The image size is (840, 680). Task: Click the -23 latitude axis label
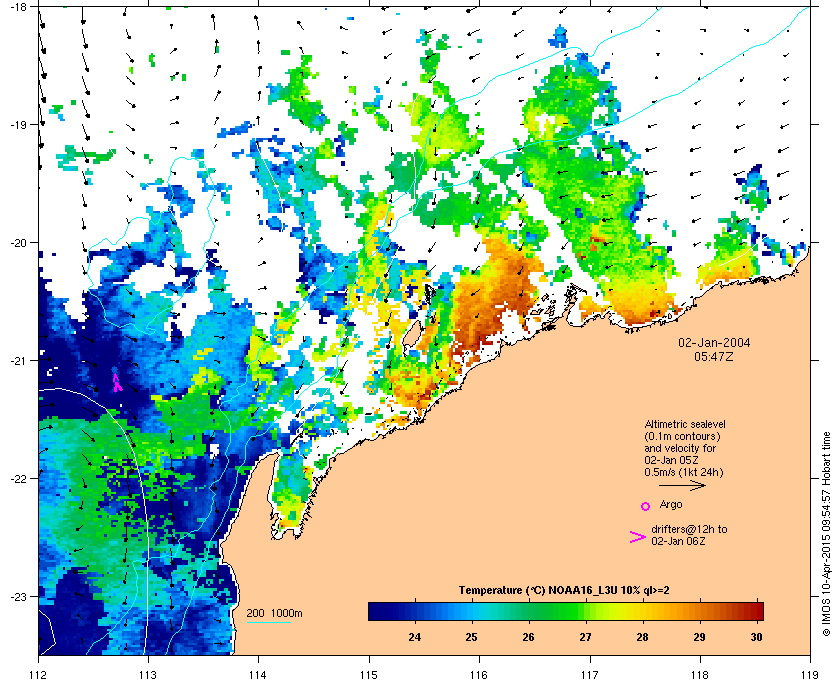pyautogui.click(x=18, y=596)
